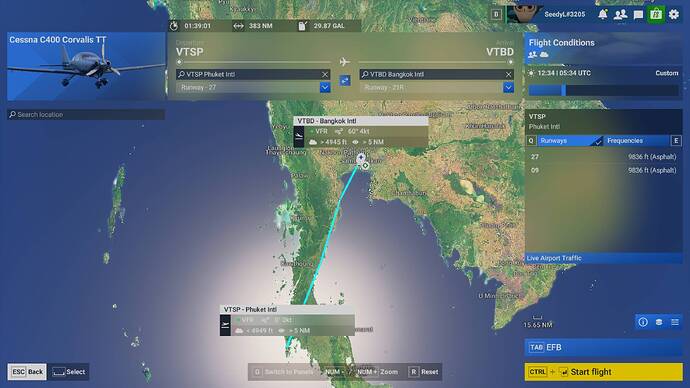The width and height of the screenshot is (690, 388).
Task: Click the 383 NM distance value
Action: (x=261, y=26)
